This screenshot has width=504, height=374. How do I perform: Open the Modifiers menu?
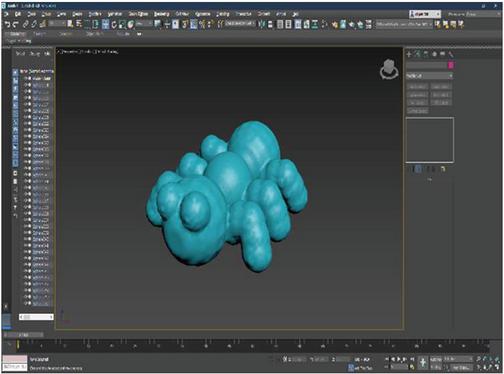pos(95,14)
